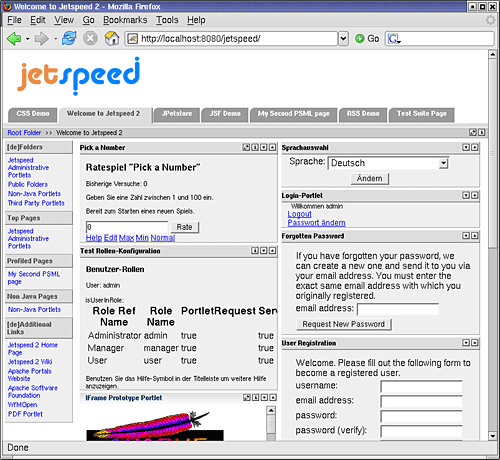Viewport: 500px width, 460px height.
Task: Click the page icon in the URL bar
Action: click(133, 39)
